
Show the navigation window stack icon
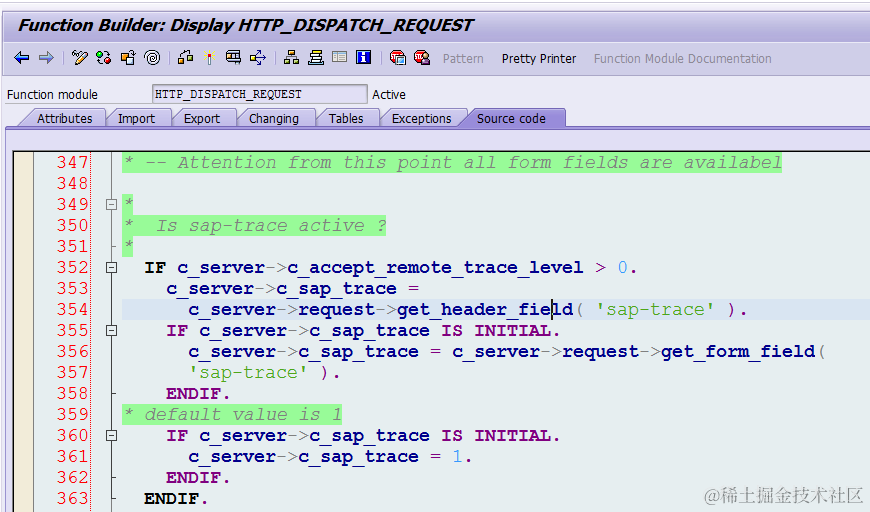316,58
